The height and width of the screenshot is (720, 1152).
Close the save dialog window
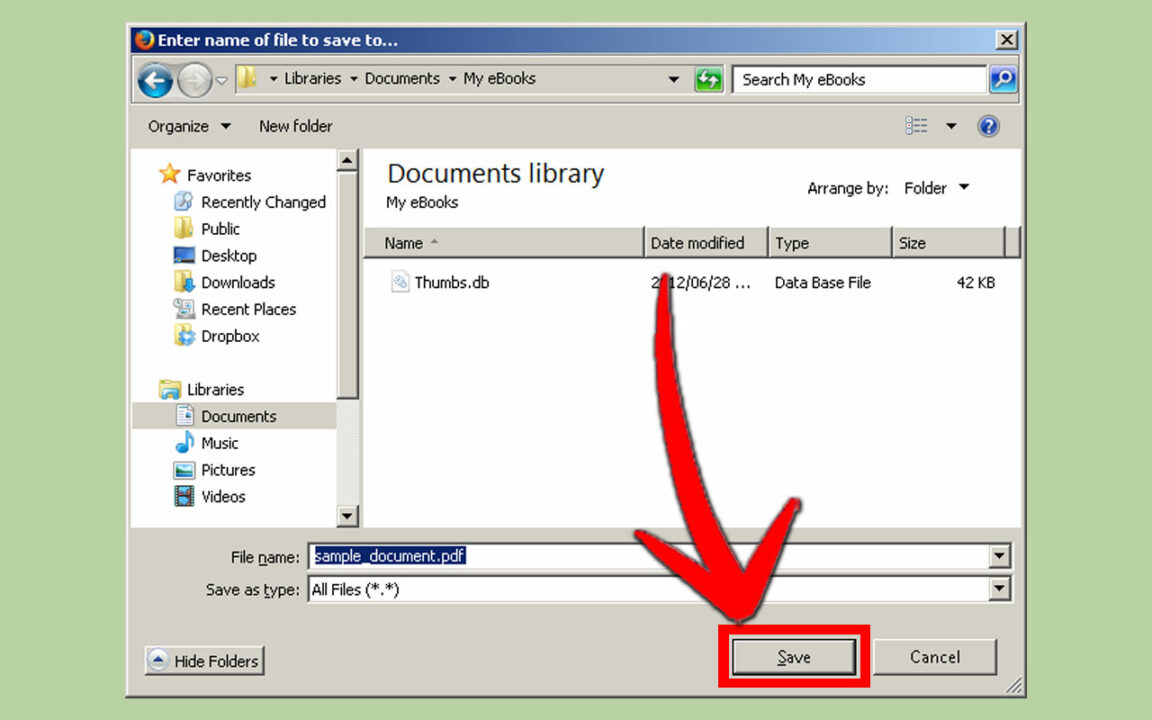[1006, 39]
